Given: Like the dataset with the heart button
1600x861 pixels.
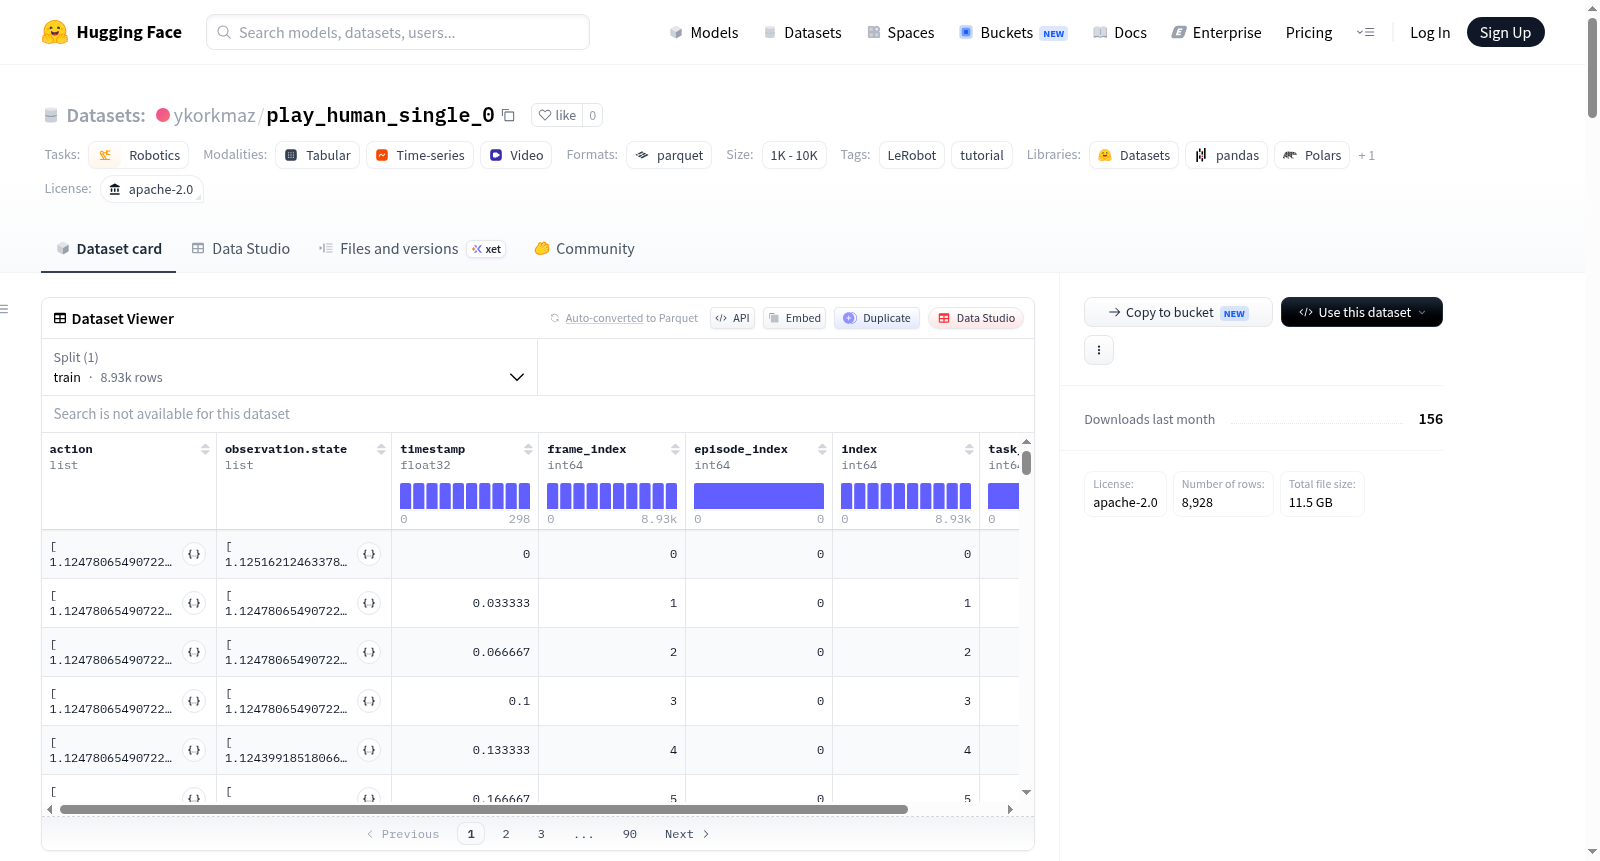Looking at the screenshot, I should pyautogui.click(x=557, y=115).
